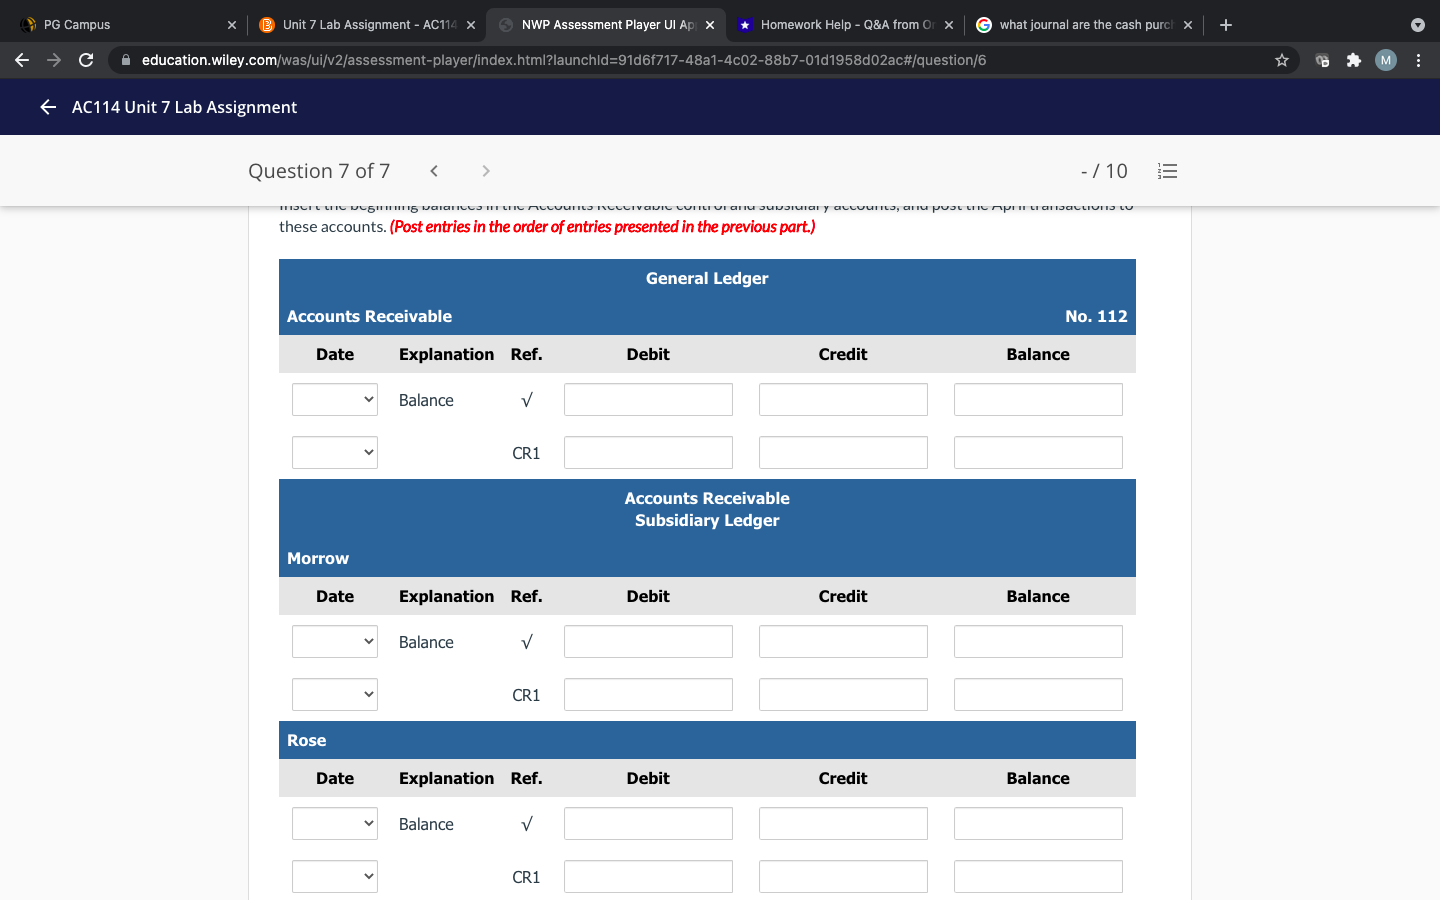Click the back arrow beside AC114 Unit 7 Lab Assignment
Screen dimensions: 1440x900
pos(48,107)
